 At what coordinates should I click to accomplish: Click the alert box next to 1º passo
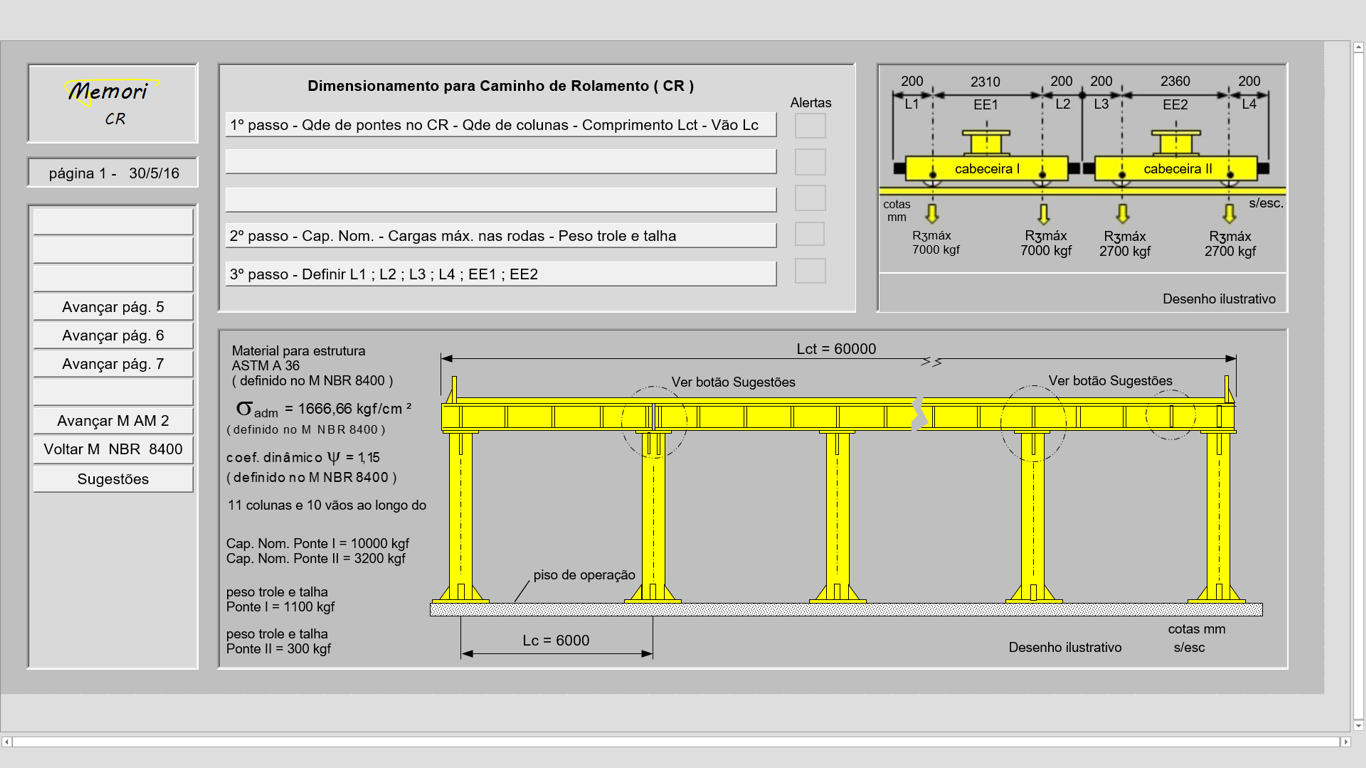pos(810,125)
